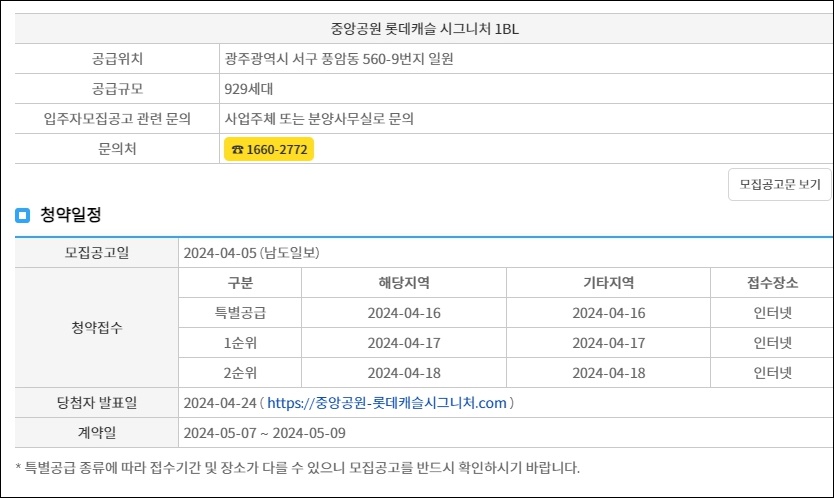Select 해당지역 date 2024-04-16 for 특별공급
Image resolution: width=834 pixels, height=498 pixels.
click(x=404, y=313)
